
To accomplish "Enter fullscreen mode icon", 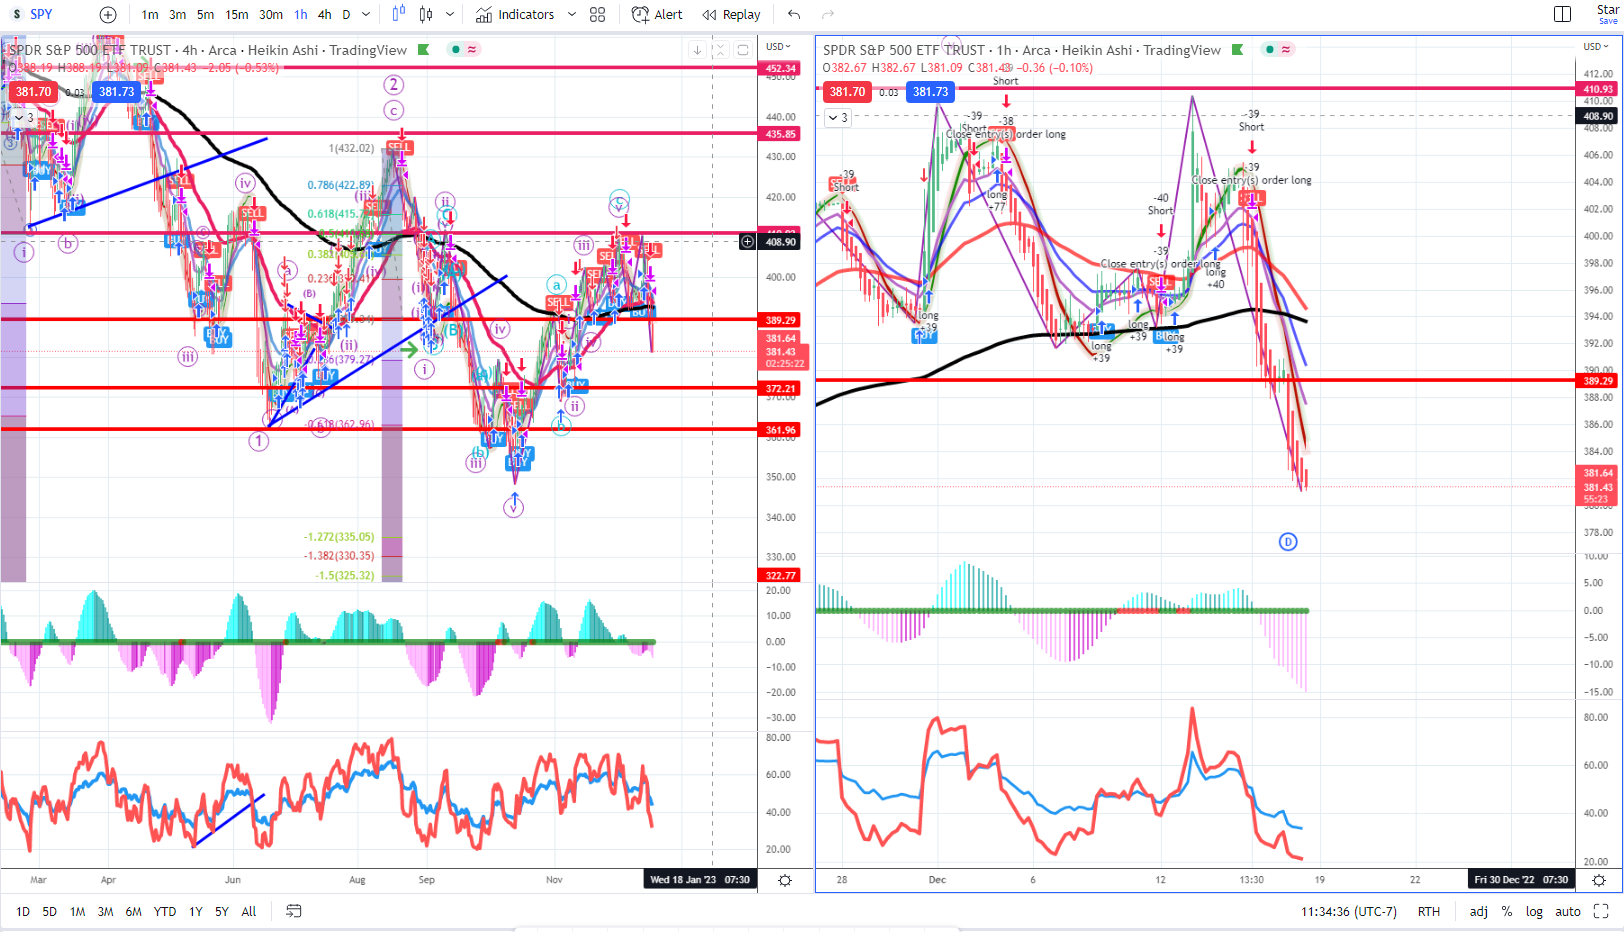I will click(x=1601, y=911).
